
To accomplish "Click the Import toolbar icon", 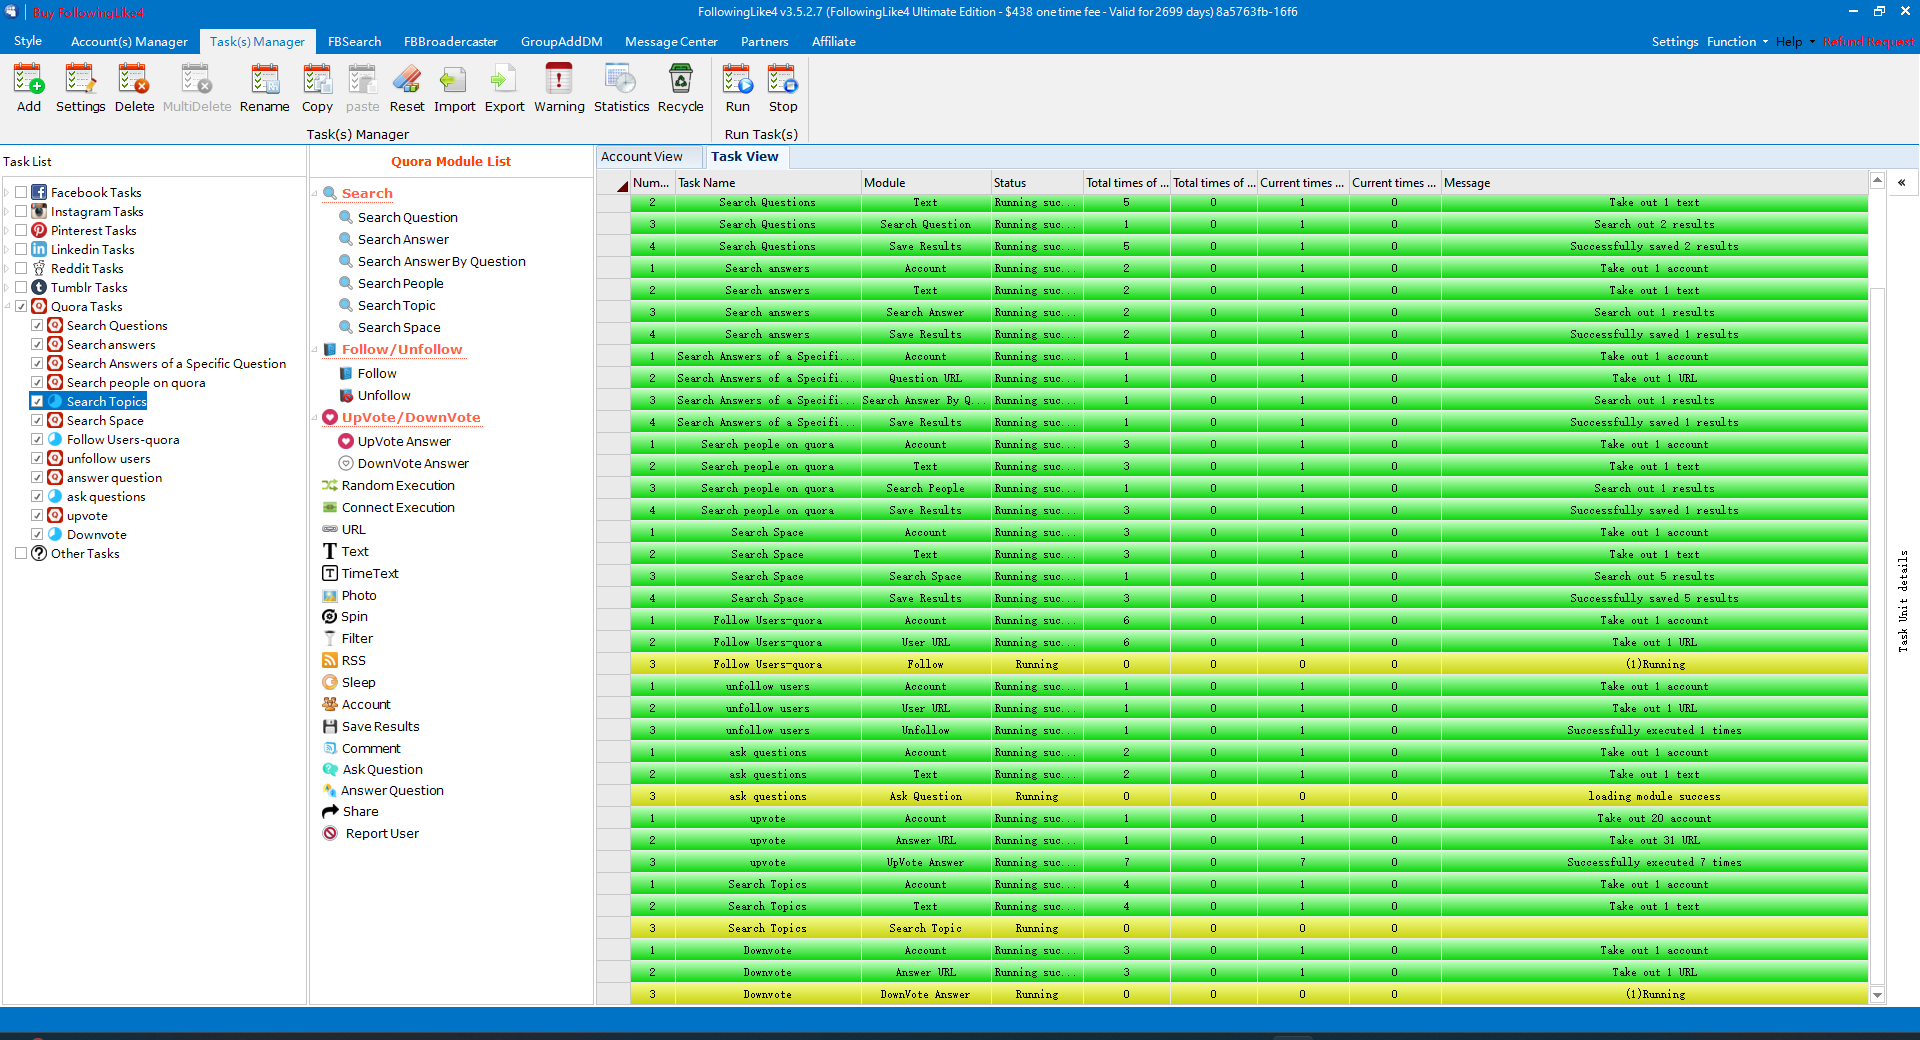I will pos(454,88).
